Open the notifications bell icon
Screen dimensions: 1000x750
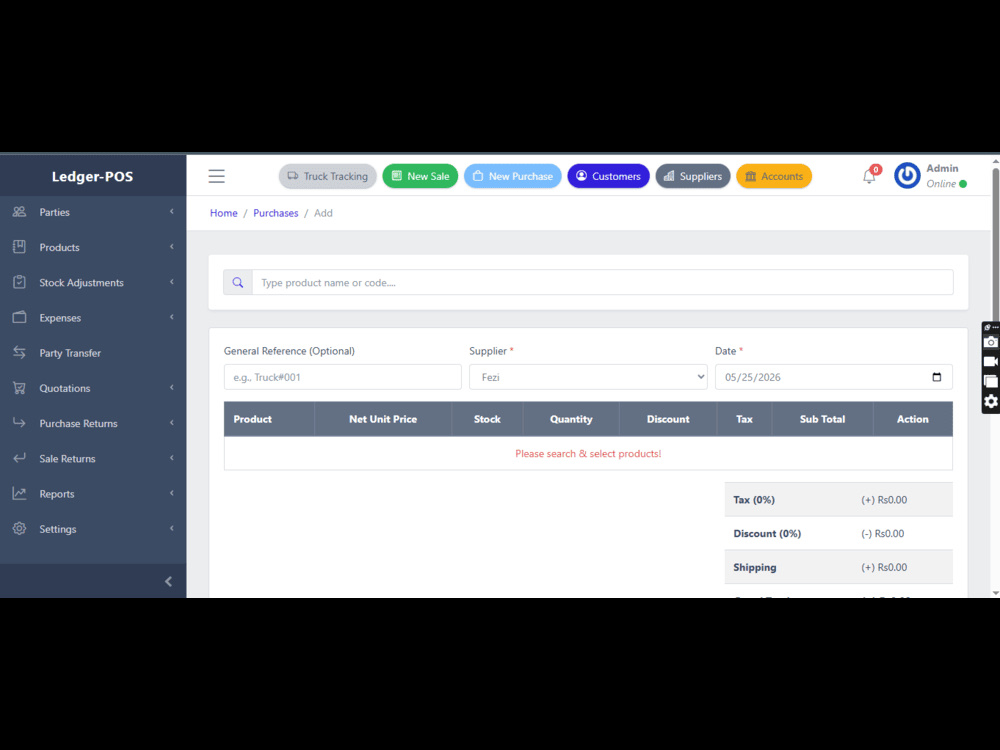tap(869, 176)
